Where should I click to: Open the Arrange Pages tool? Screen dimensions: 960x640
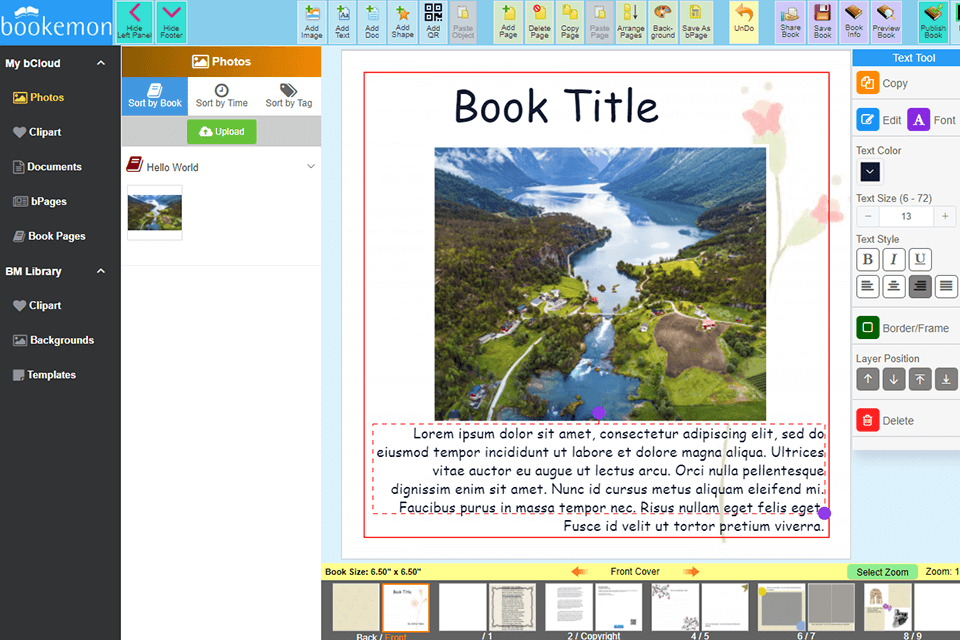tap(631, 21)
